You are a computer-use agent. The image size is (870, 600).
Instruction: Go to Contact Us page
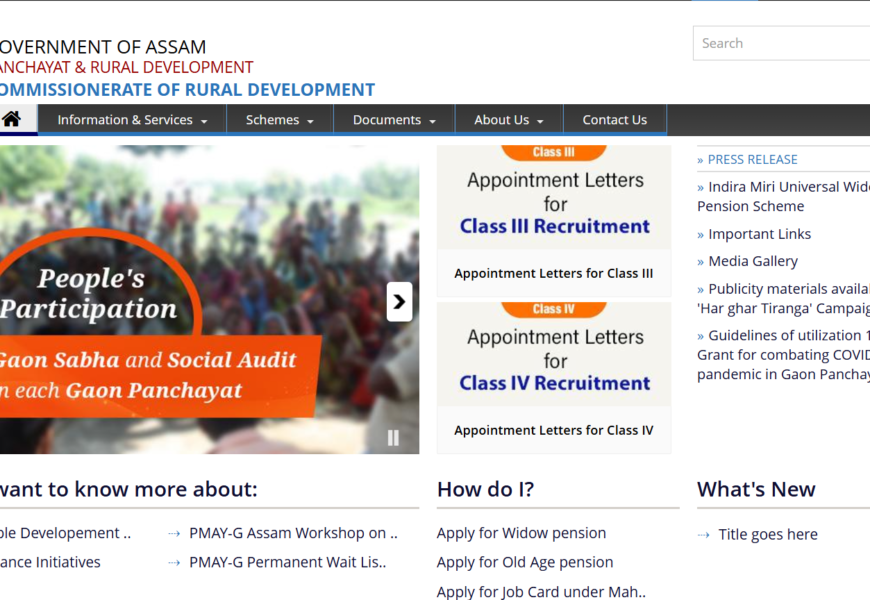pos(615,120)
